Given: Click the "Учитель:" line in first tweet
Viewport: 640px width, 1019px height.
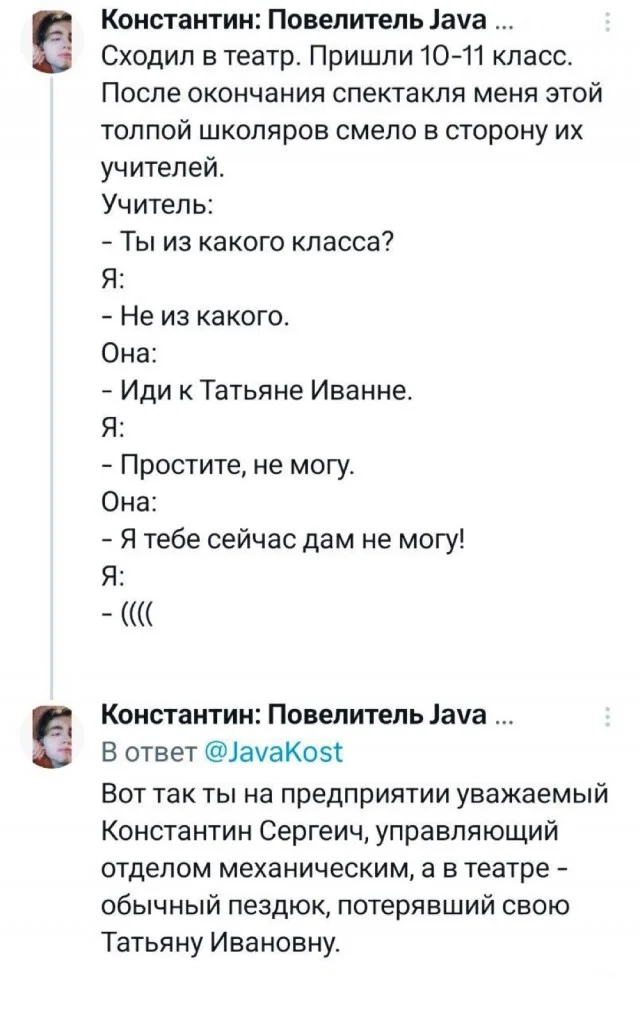Looking at the screenshot, I should pyautogui.click(x=154, y=206).
